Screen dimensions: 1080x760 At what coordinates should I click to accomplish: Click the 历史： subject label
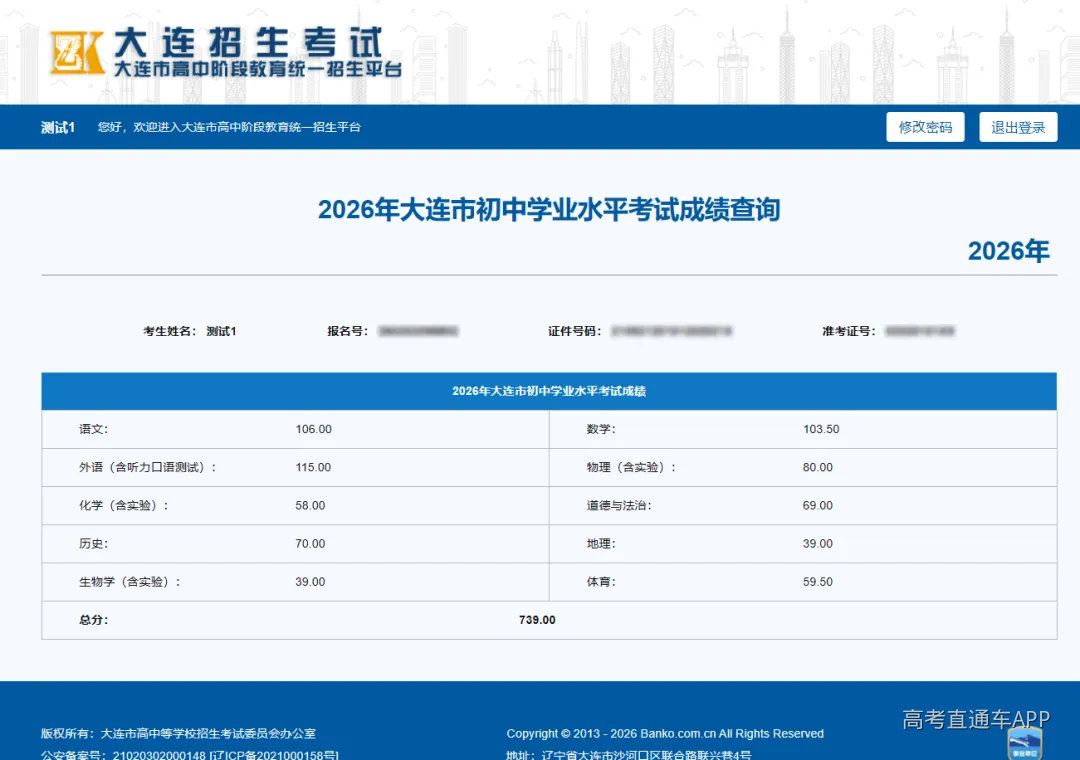point(93,544)
